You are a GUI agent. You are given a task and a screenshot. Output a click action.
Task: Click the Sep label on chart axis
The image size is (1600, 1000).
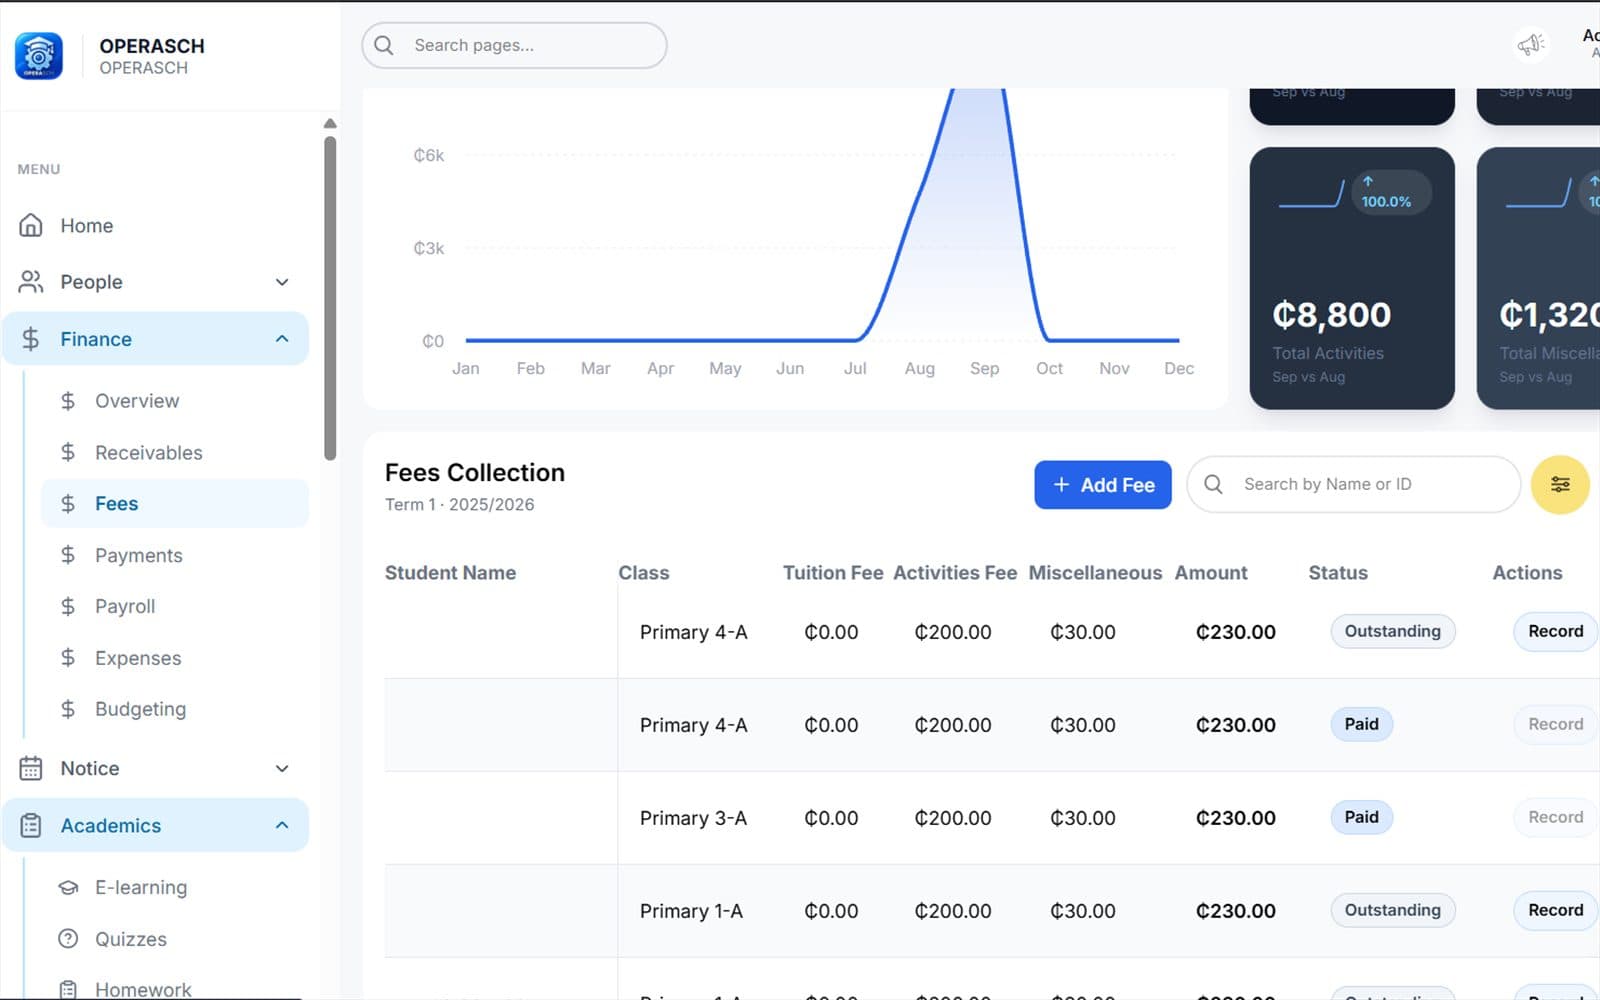984,368
